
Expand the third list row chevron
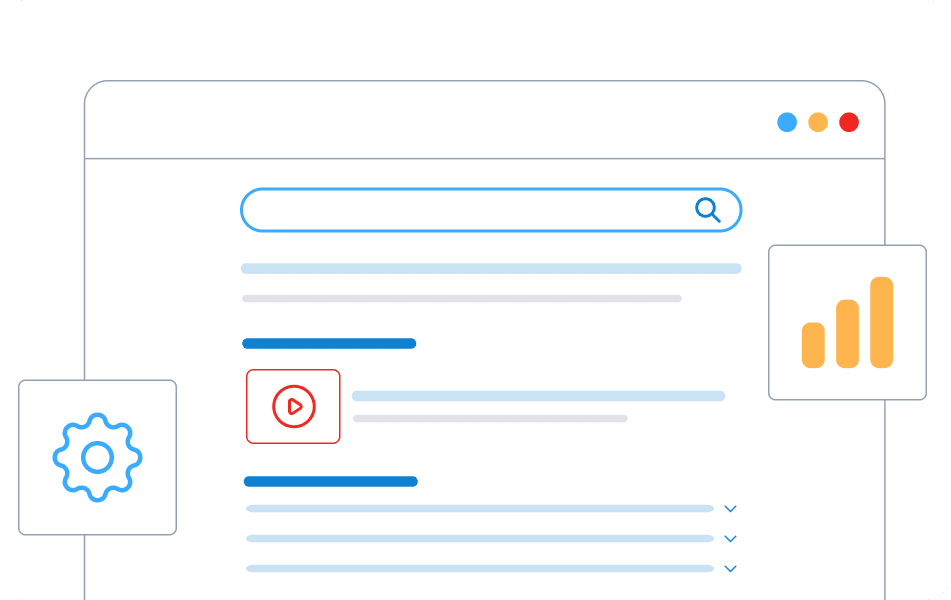[730, 569]
